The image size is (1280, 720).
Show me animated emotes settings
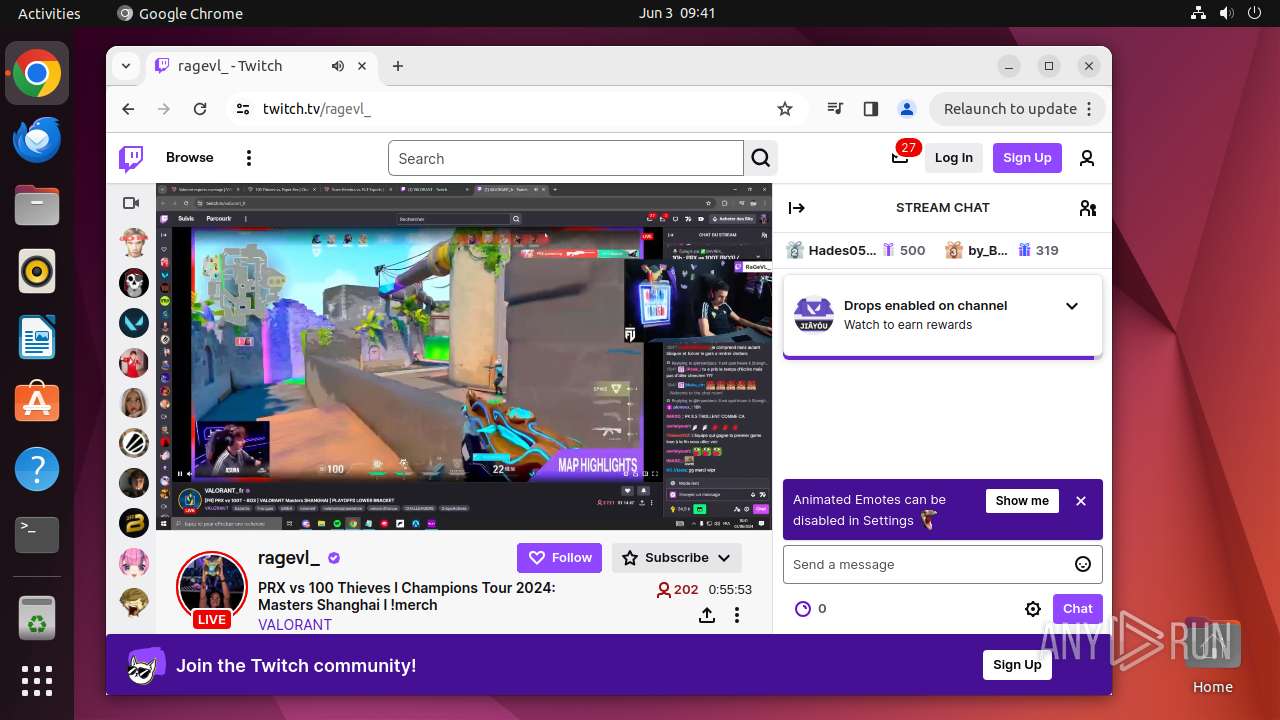(1022, 500)
